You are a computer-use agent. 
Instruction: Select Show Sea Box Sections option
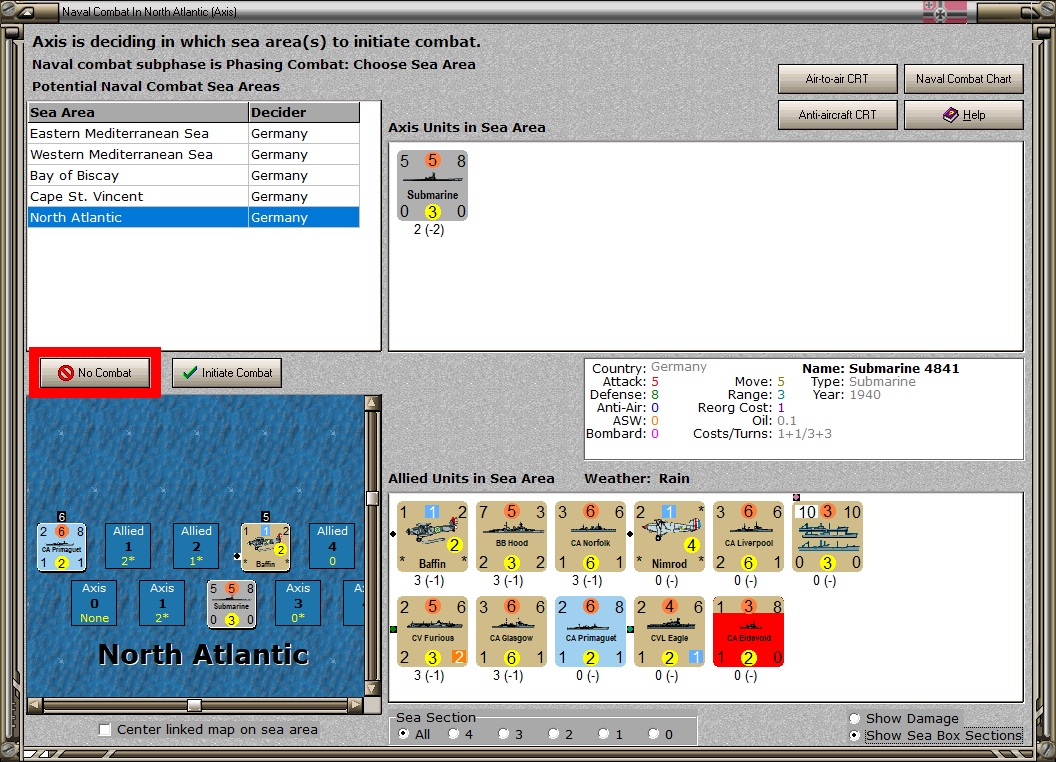click(855, 736)
